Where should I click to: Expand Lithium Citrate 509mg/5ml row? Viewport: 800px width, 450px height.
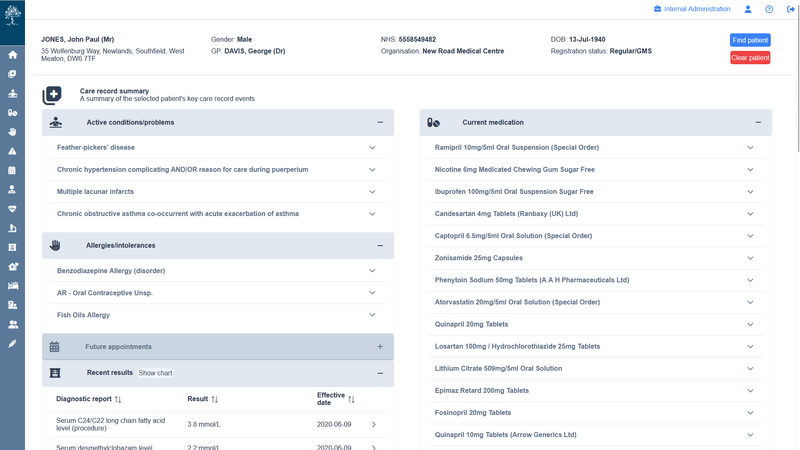click(x=750, y=368)
